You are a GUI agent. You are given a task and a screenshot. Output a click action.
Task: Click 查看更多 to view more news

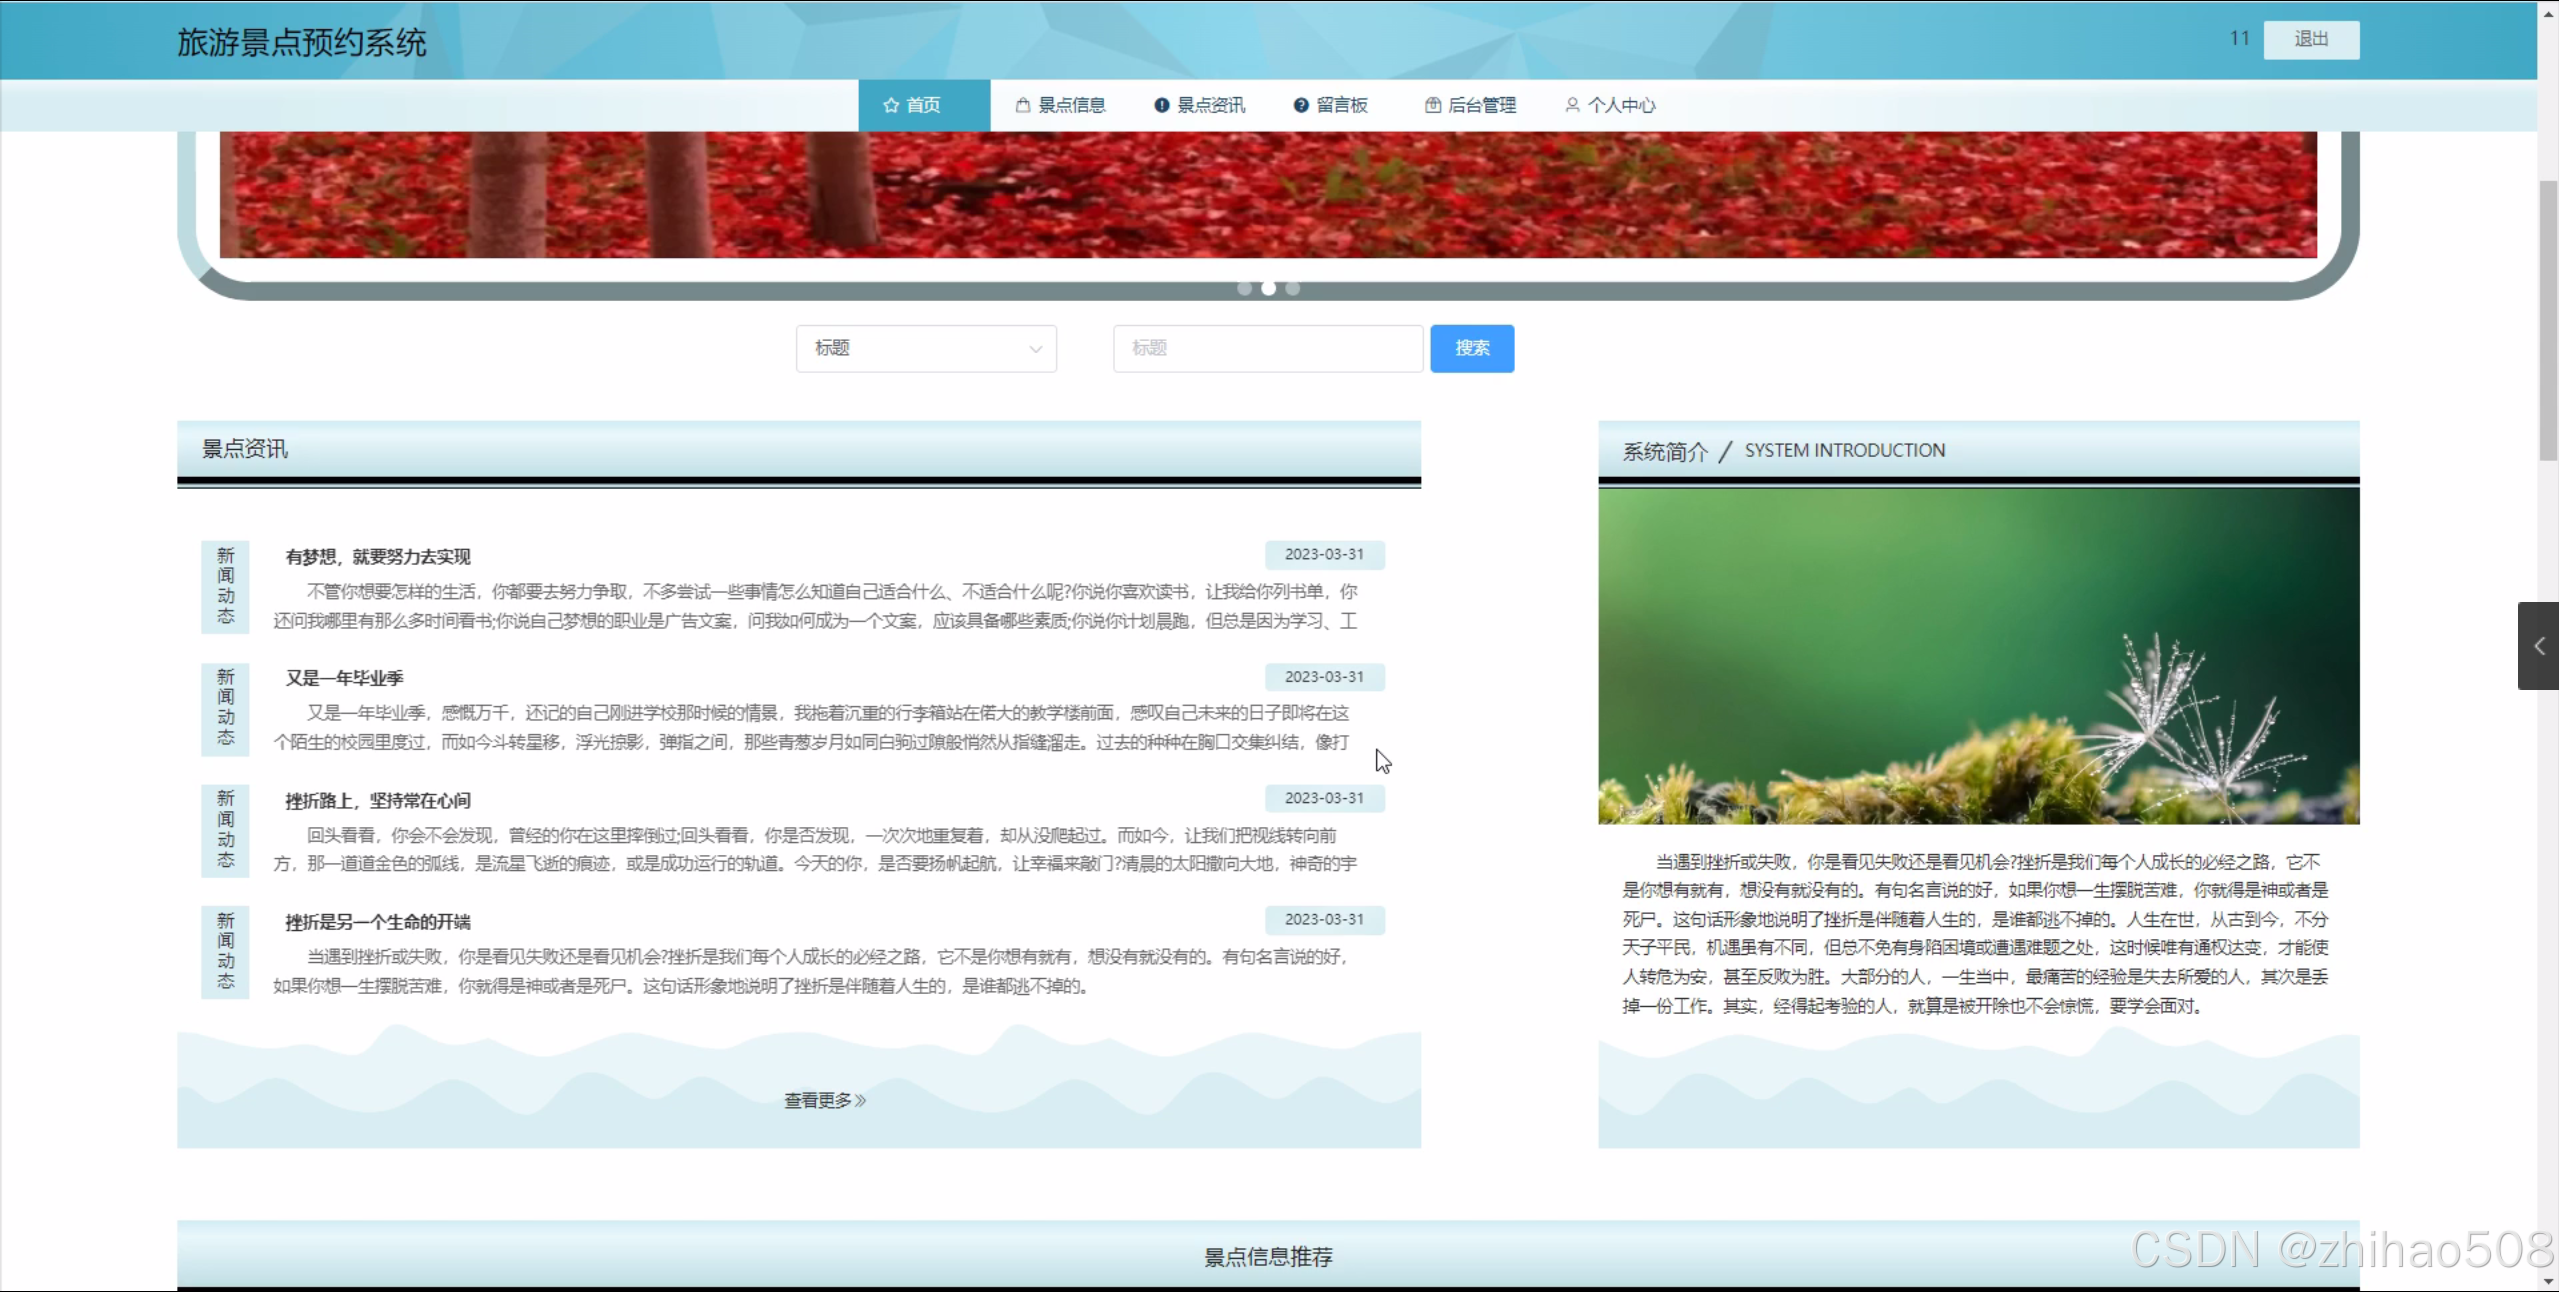pyautogui.click(x=824, y=1100)
